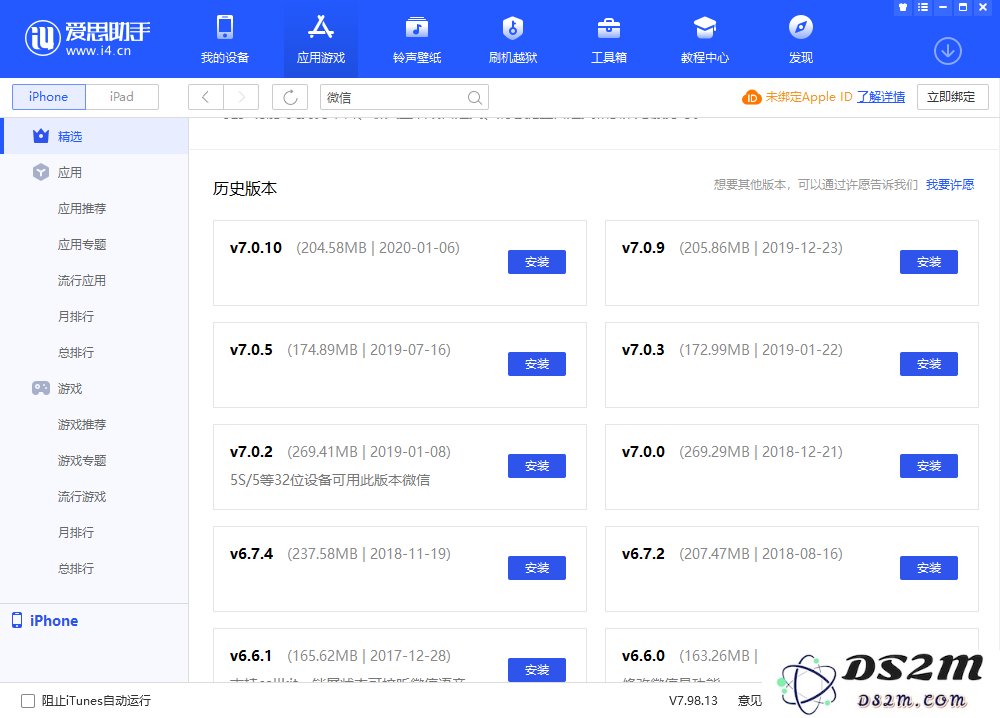Click the 5S/5等32位设备可用此版本微信 note
1000x718 pixels.
(x=330, y=480)
